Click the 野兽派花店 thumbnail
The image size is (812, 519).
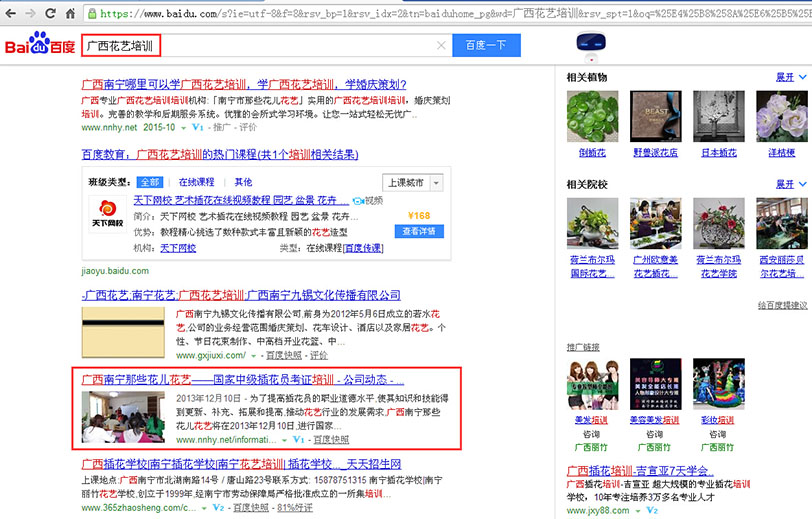(x=656, y=117)
